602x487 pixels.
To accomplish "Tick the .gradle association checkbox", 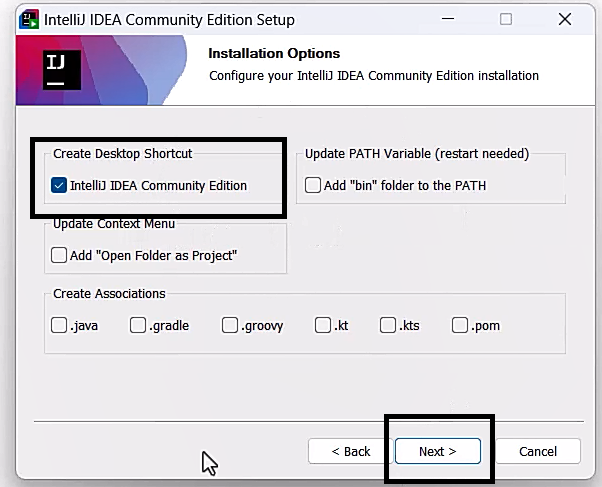I will click(x=138, y=325).
